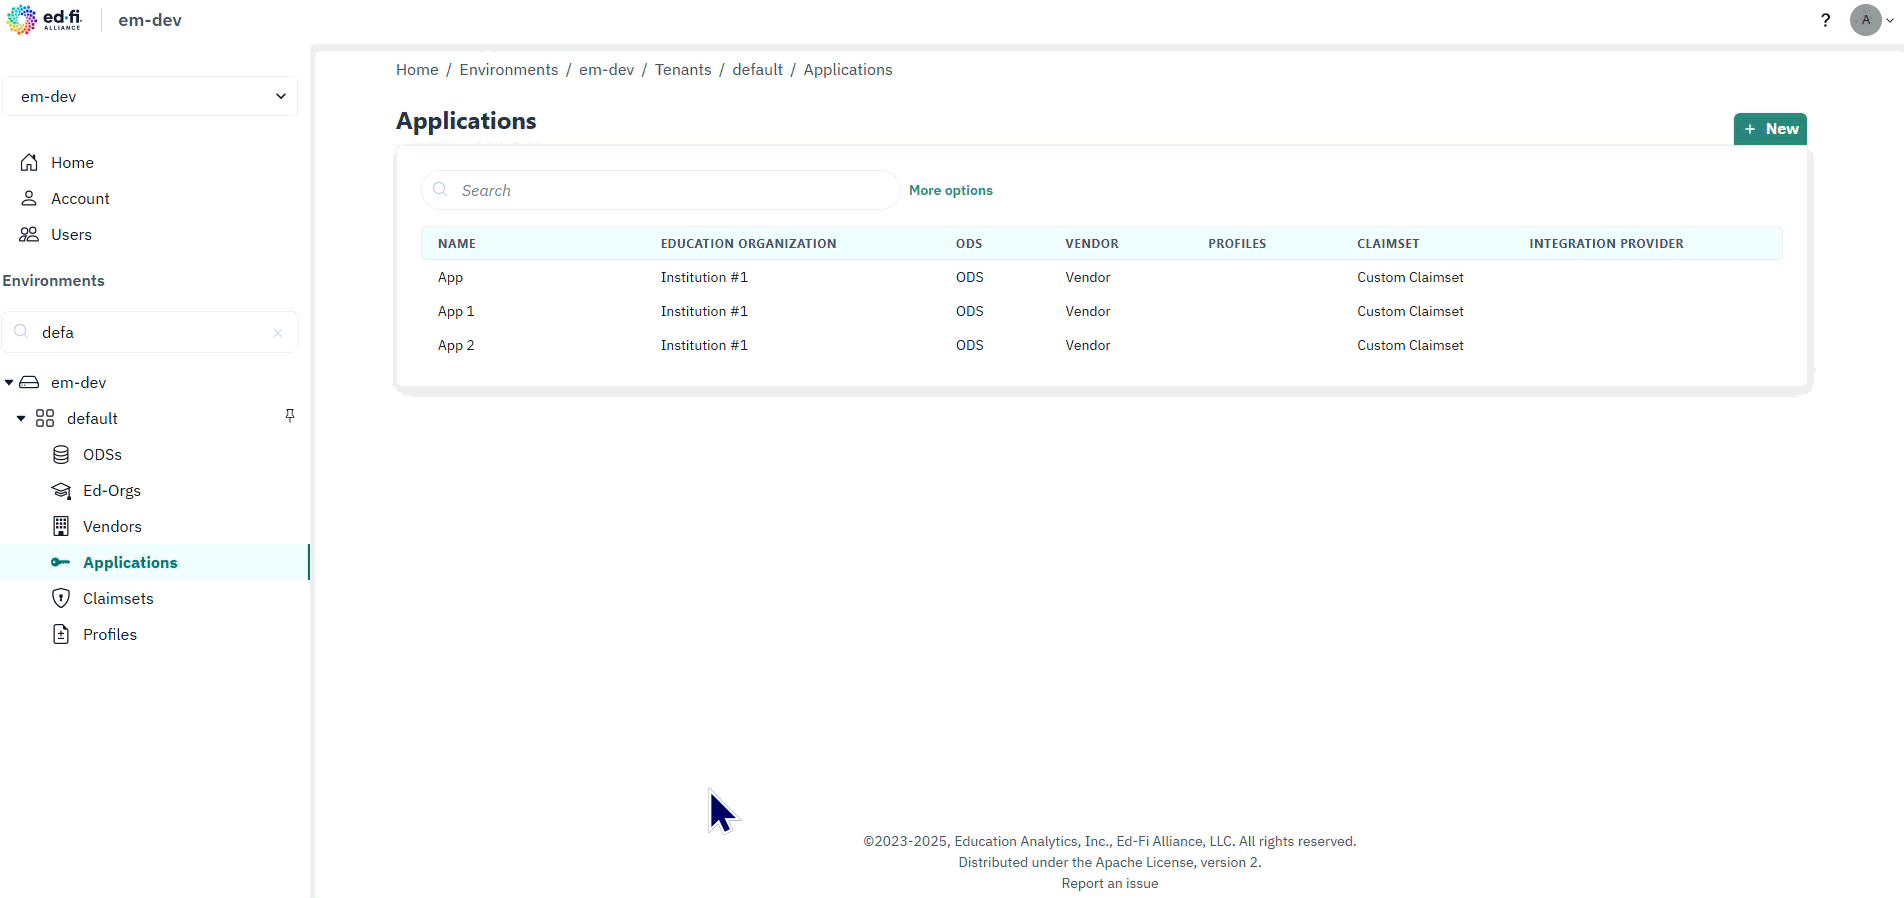Click Custom Claimset in the App 2 row

(x=1410, y=345)
